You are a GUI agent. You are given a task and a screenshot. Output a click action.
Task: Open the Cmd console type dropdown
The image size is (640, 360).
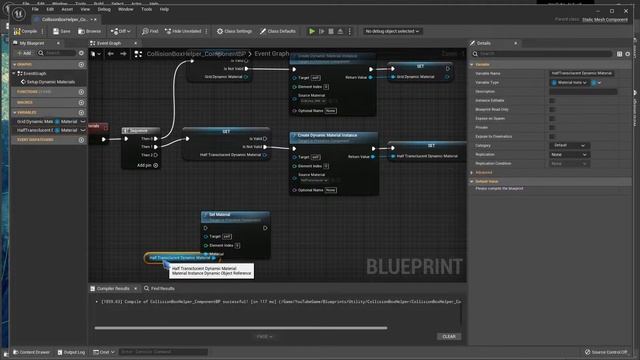click(x=104, y=352)
